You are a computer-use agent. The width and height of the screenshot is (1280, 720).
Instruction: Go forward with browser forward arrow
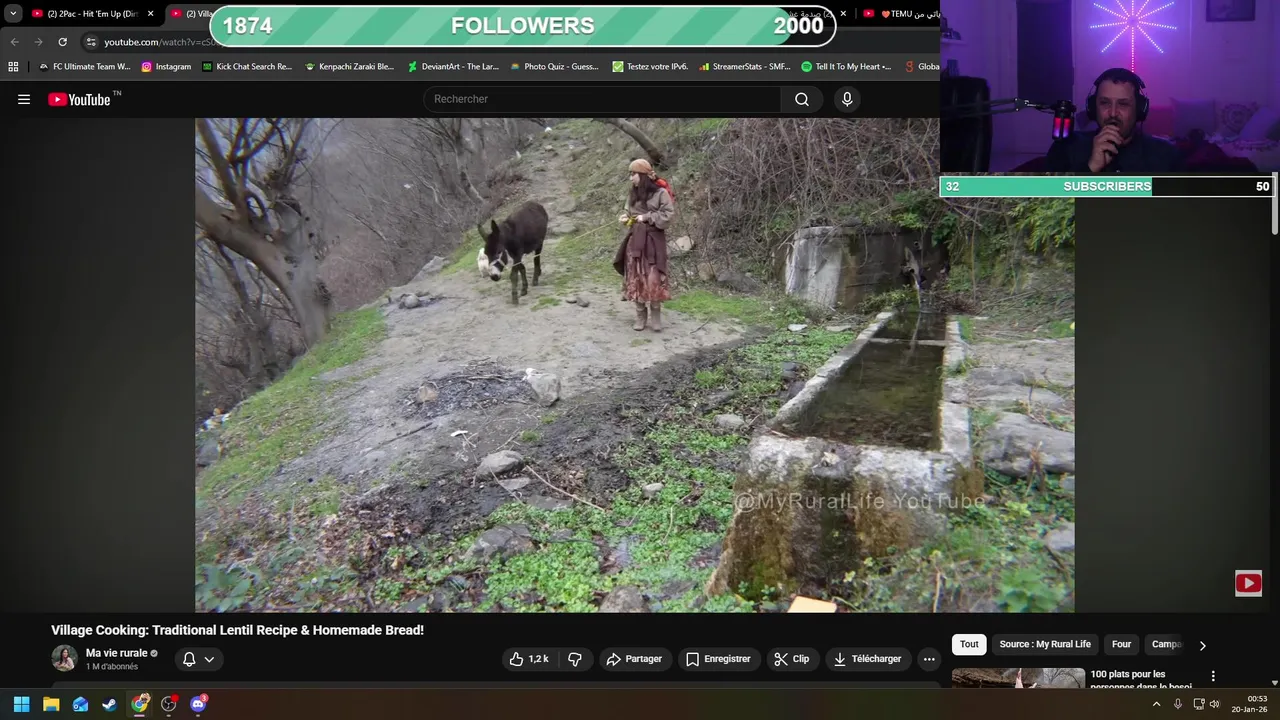coord(38,42)
